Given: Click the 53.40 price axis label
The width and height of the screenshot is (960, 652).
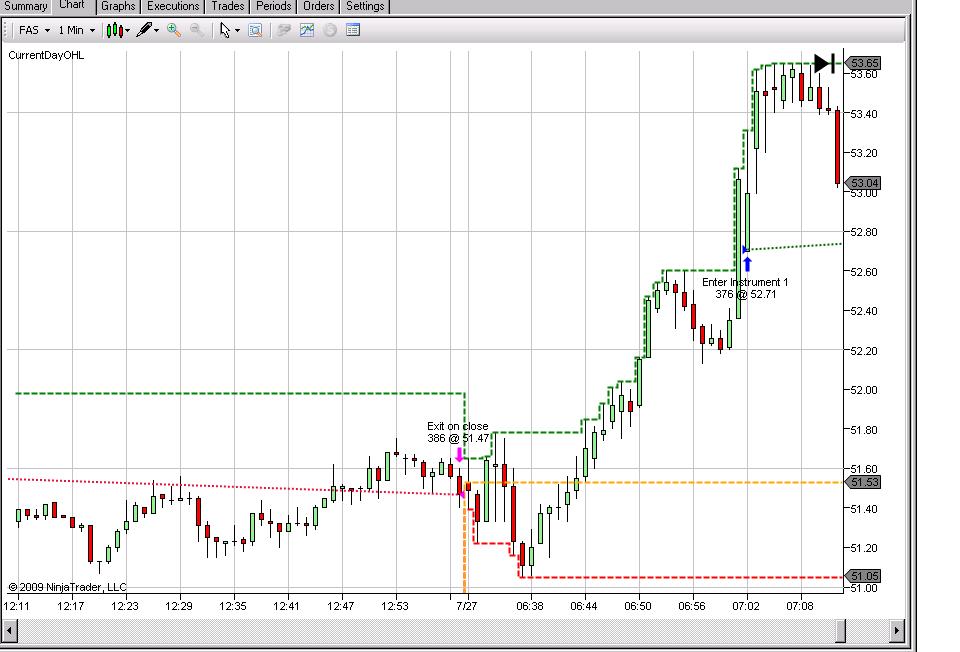Looking at the screenshot, I should (x=864, y=114).
